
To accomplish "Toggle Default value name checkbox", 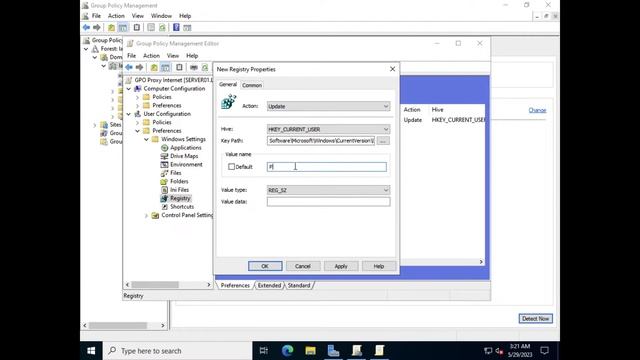I will click(231, 167).
